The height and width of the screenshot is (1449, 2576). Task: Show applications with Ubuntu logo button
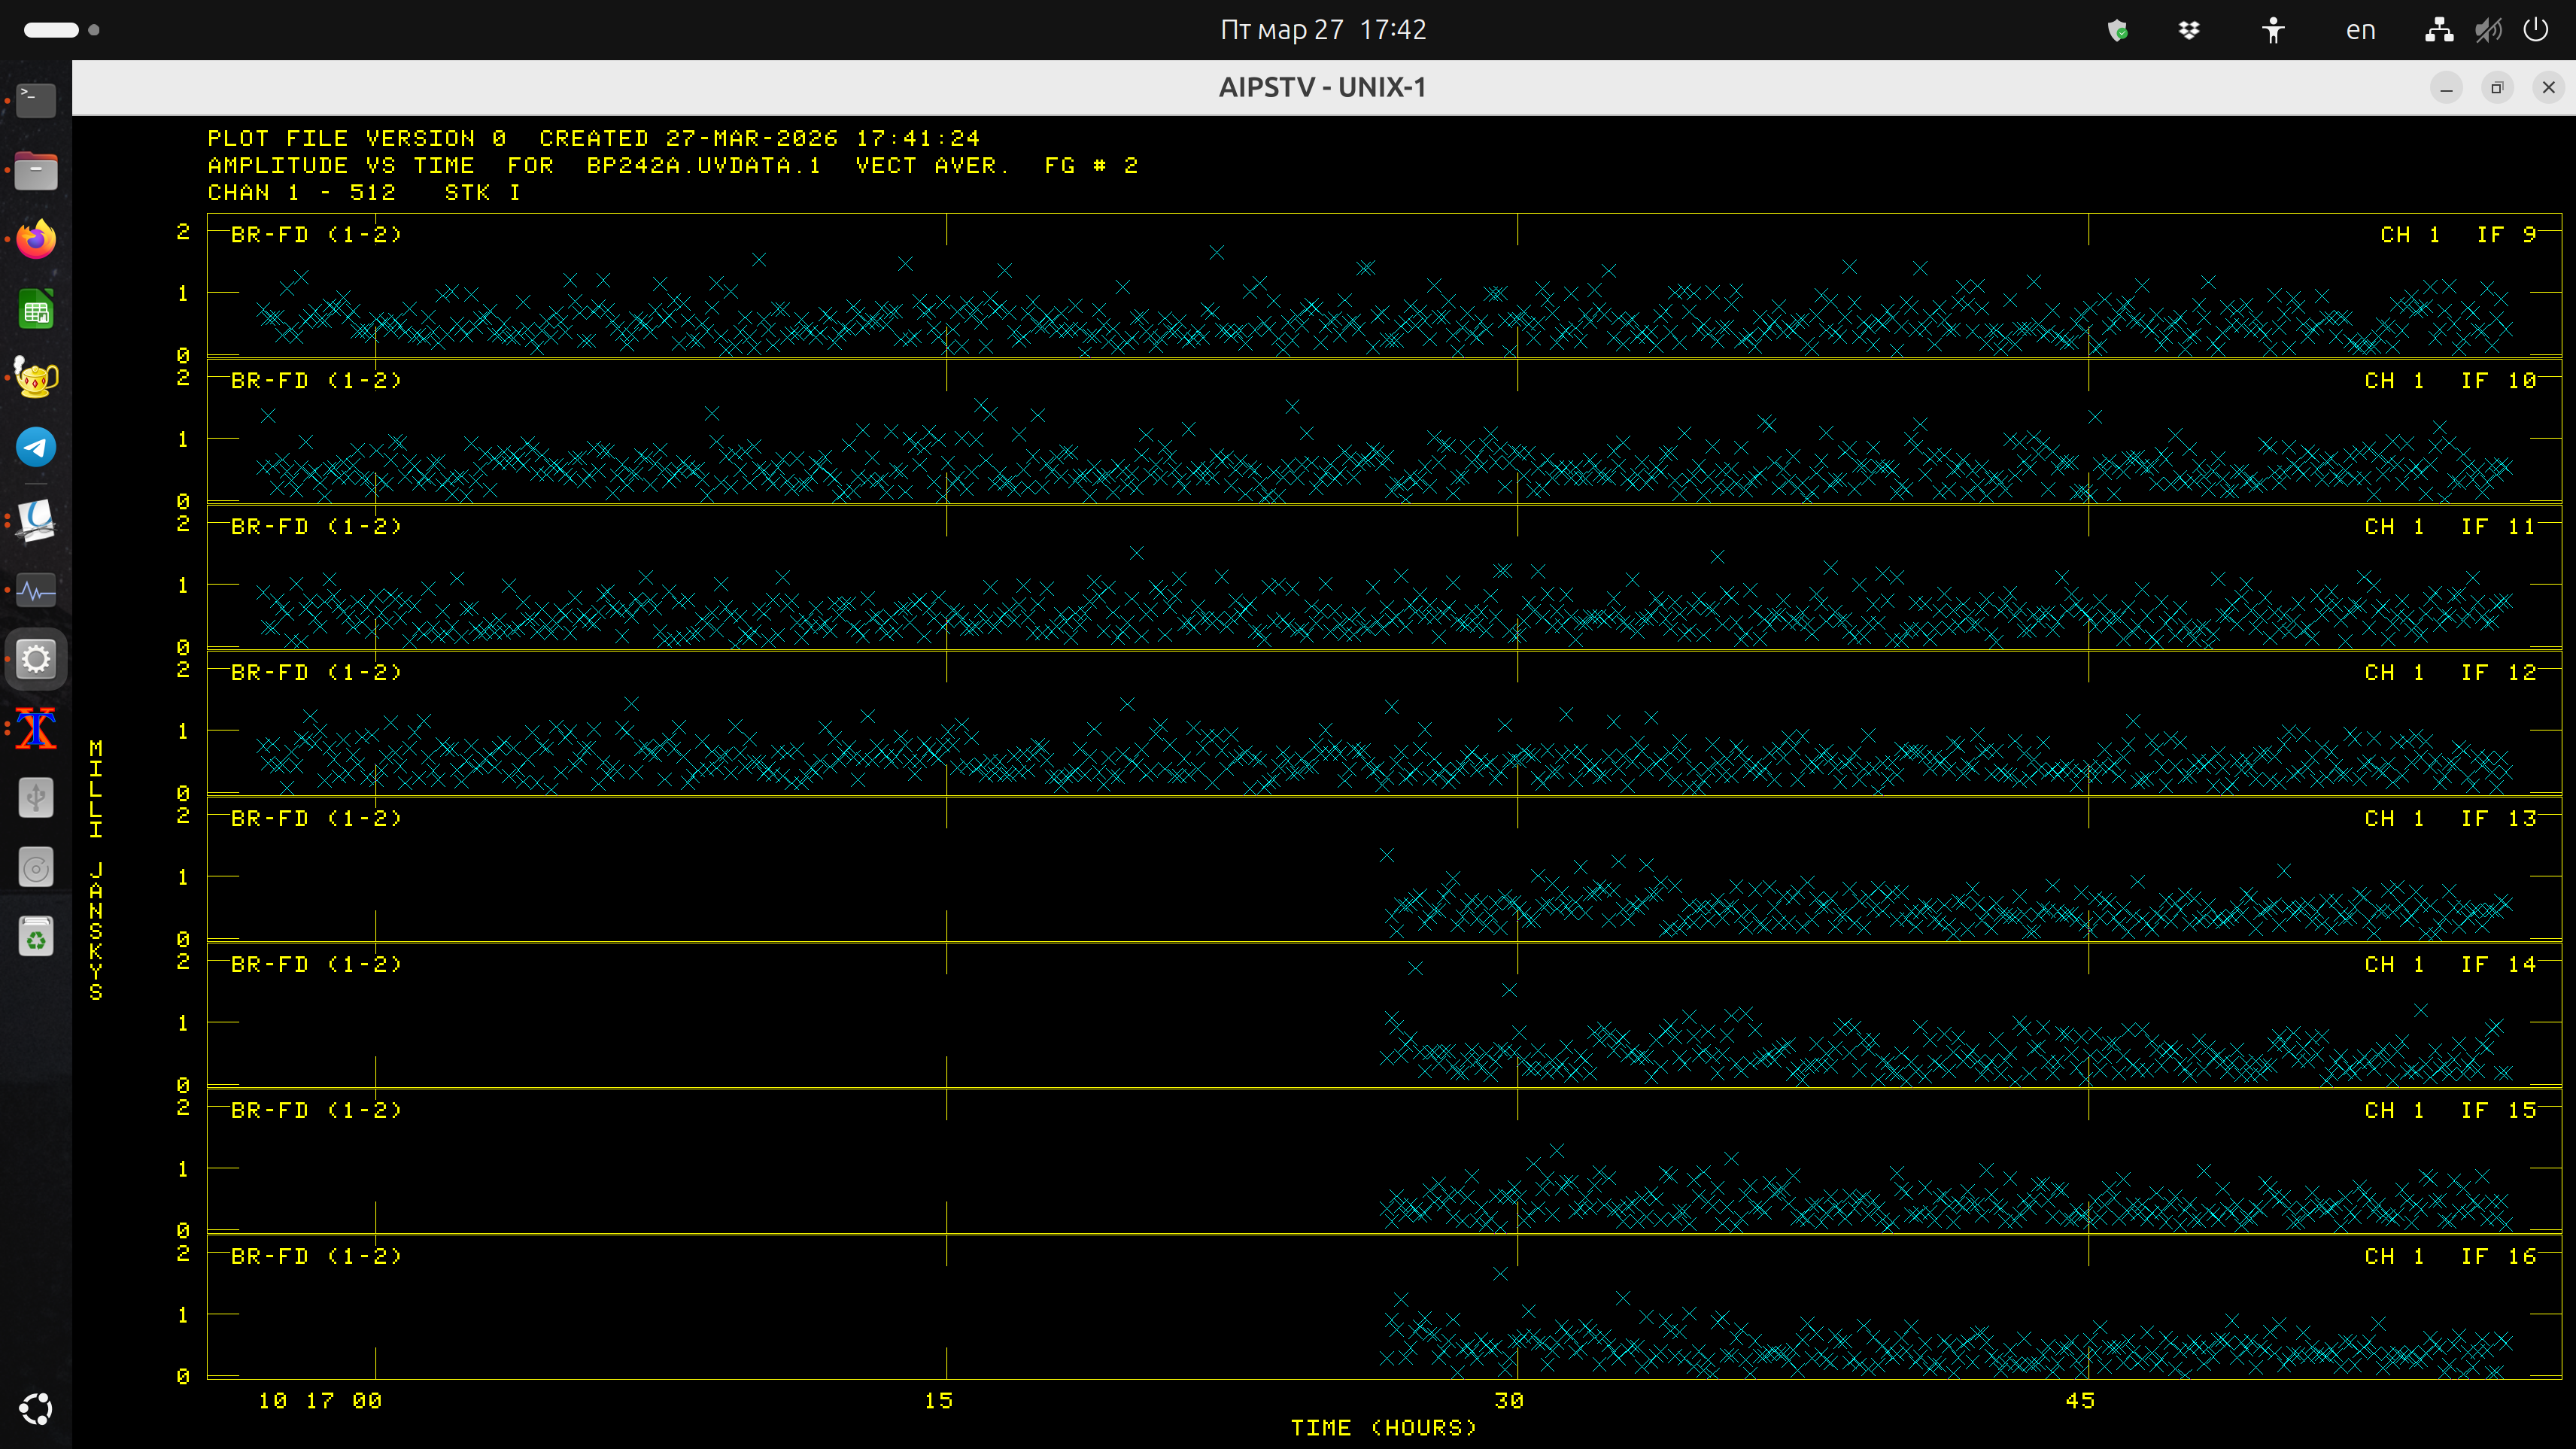click(36, 1409)
